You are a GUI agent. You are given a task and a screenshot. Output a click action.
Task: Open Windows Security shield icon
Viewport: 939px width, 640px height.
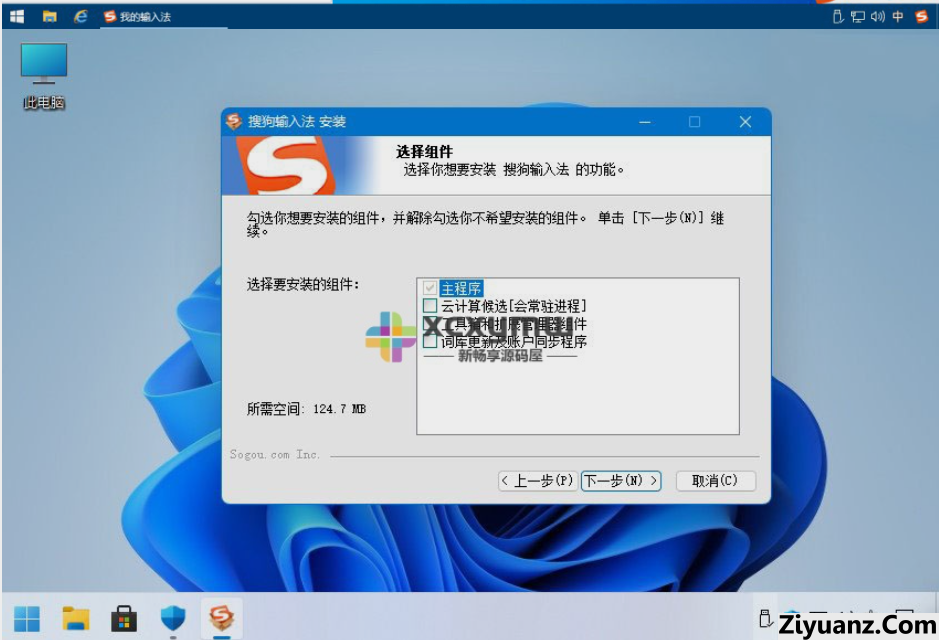click(173, 619)
